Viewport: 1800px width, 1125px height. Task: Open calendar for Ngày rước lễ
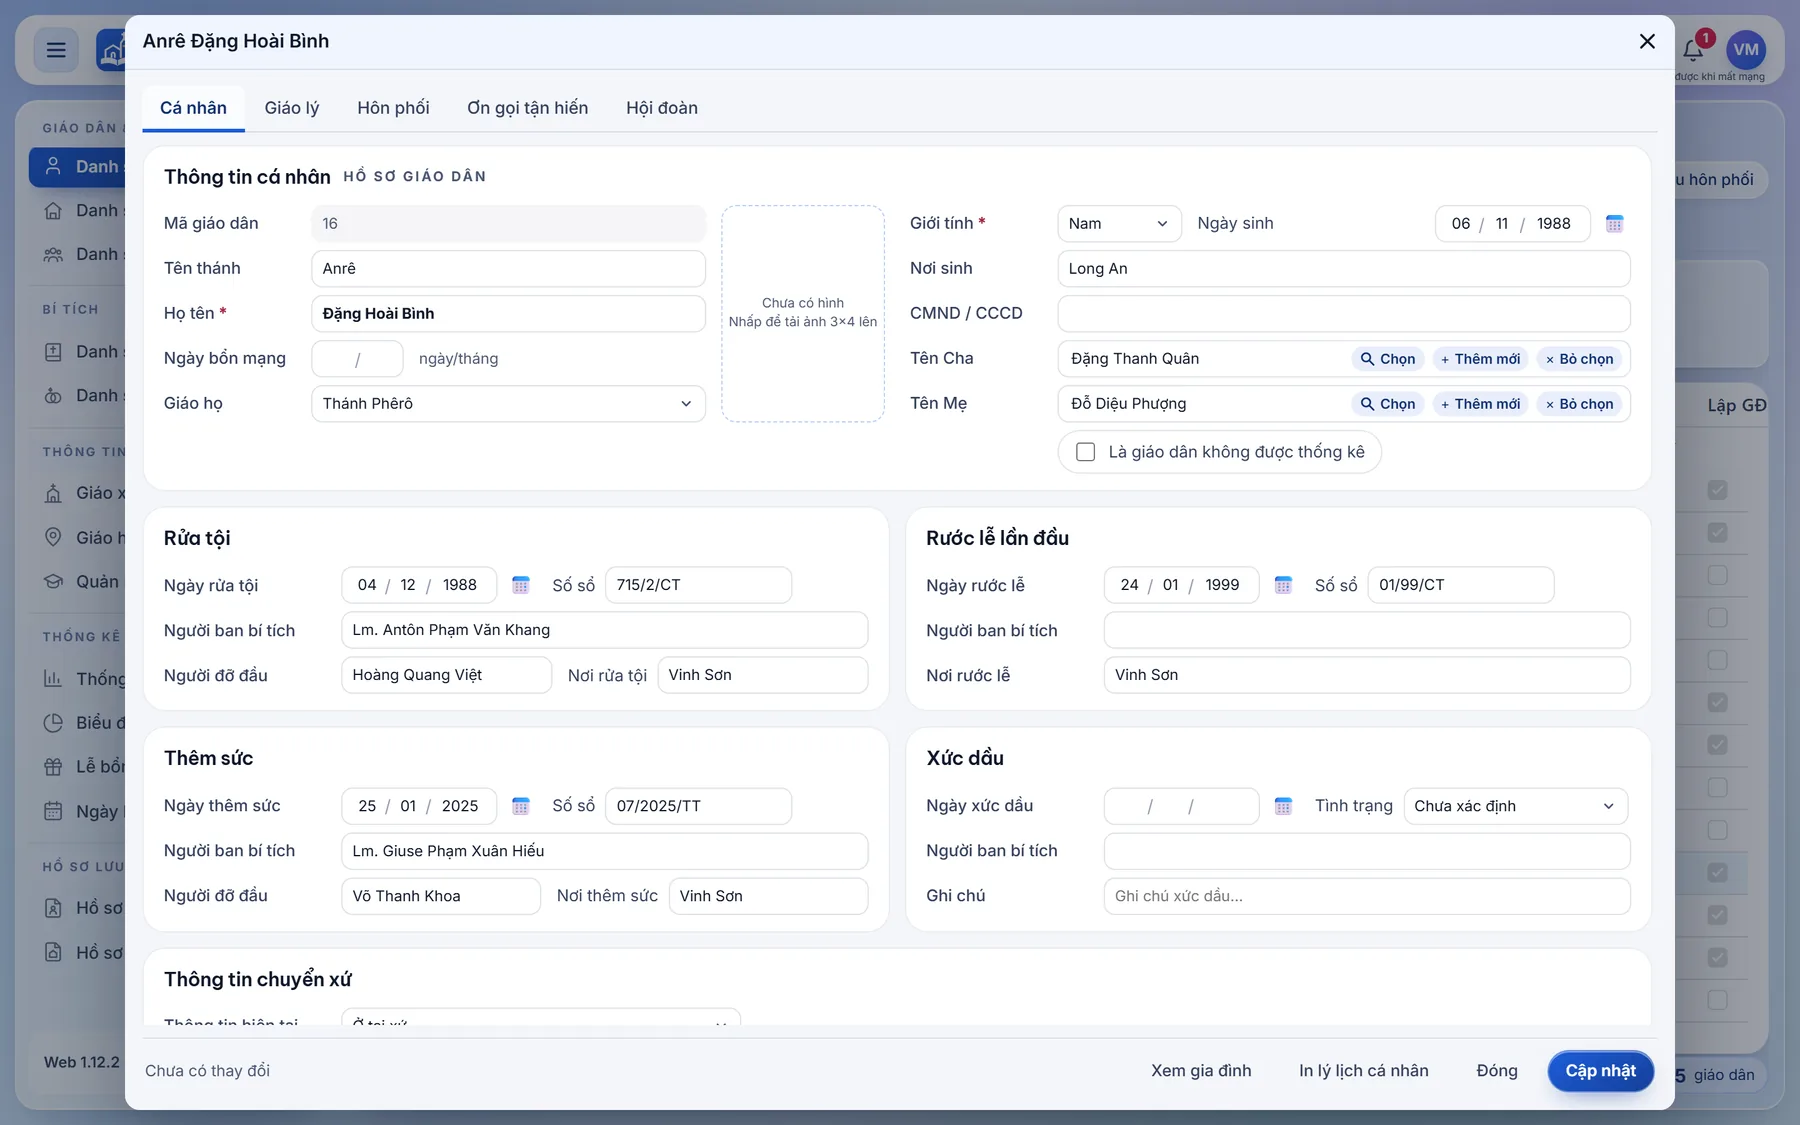(x=1283, y=585)
